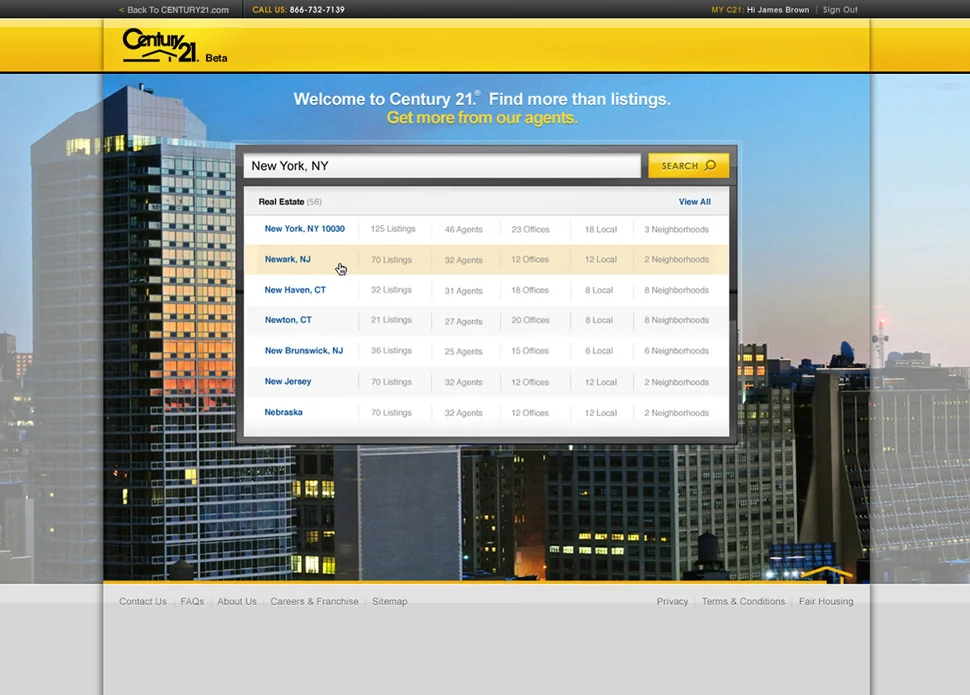Click 70 Listings in New Jersey row
Viewport: 970px width, 695px height.
[391, 382]
